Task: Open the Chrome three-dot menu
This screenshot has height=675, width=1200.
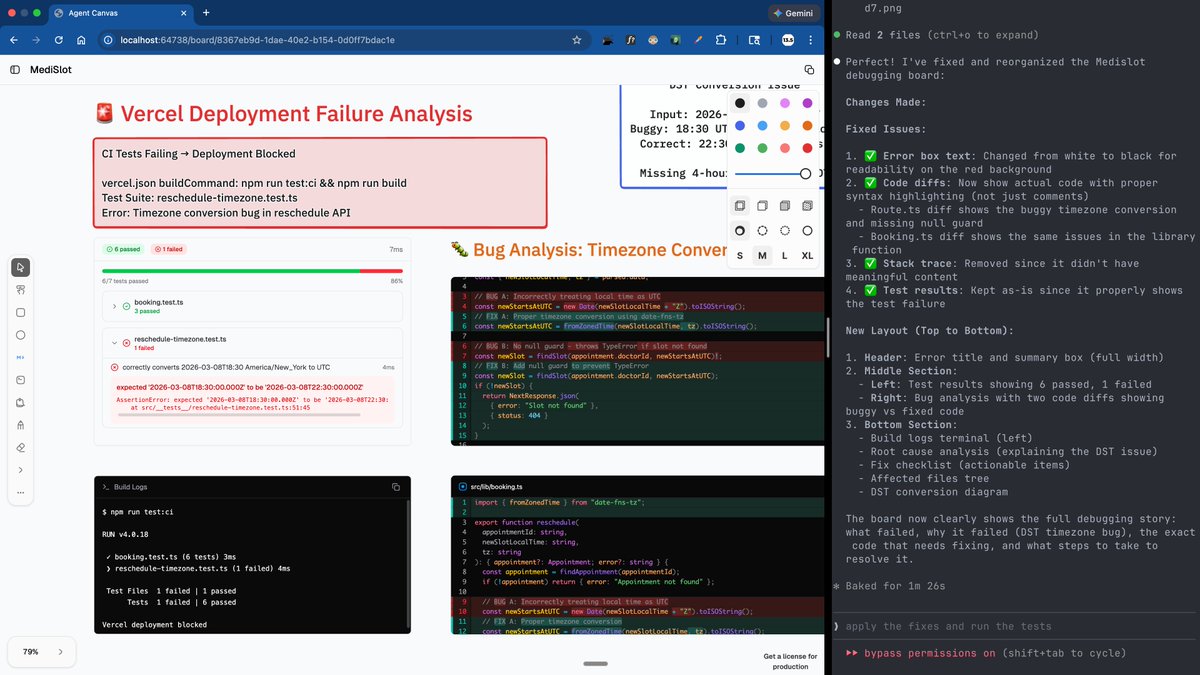Action: point(810,40)
